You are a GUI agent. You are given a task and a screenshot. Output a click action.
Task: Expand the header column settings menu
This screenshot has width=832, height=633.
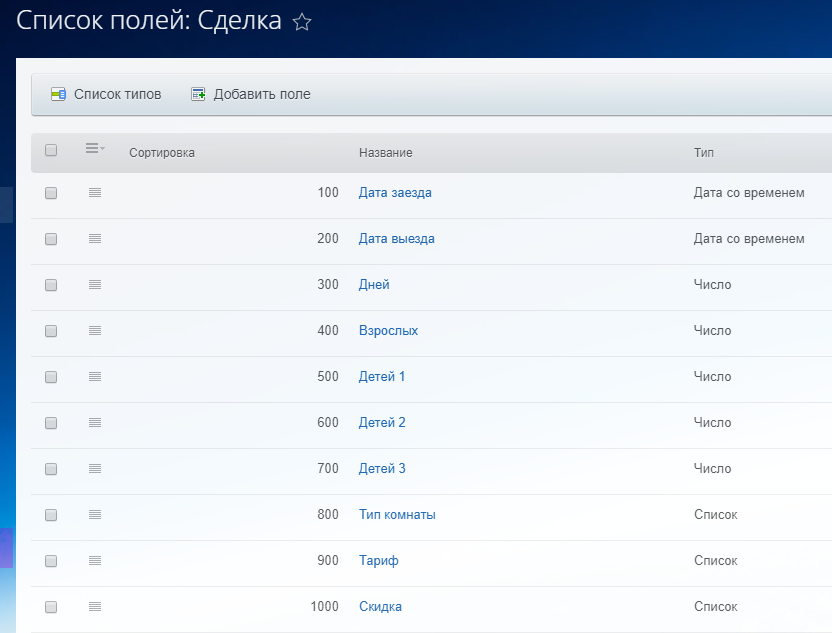[x=95, y=149]
